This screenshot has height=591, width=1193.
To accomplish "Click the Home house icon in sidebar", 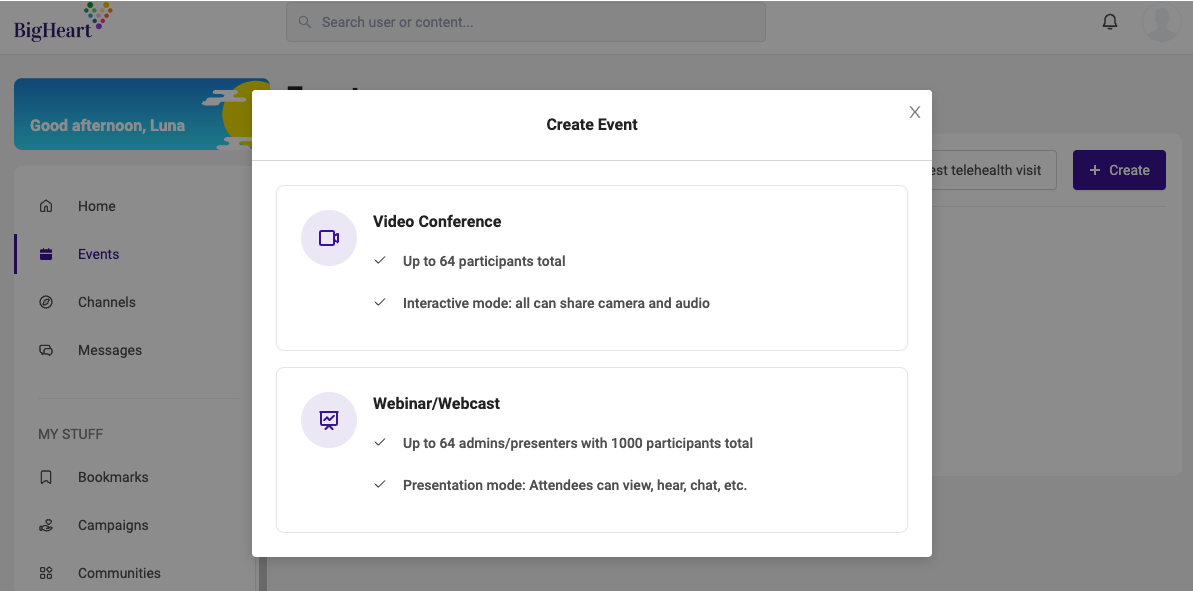I will 46,206.
